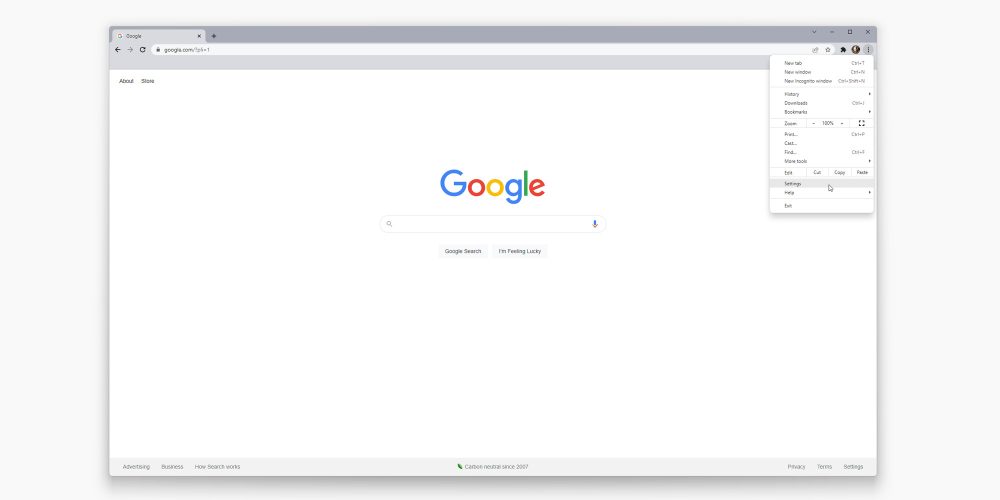Click the microphone voice search icon

click(595, 224)
